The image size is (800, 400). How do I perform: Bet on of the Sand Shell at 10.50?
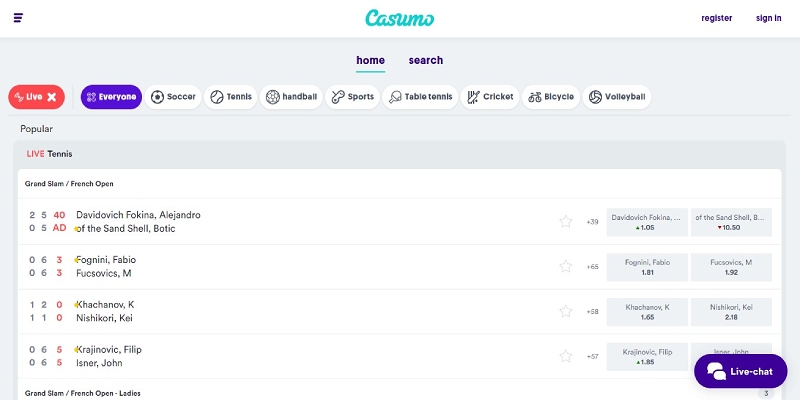click(731, 222)
